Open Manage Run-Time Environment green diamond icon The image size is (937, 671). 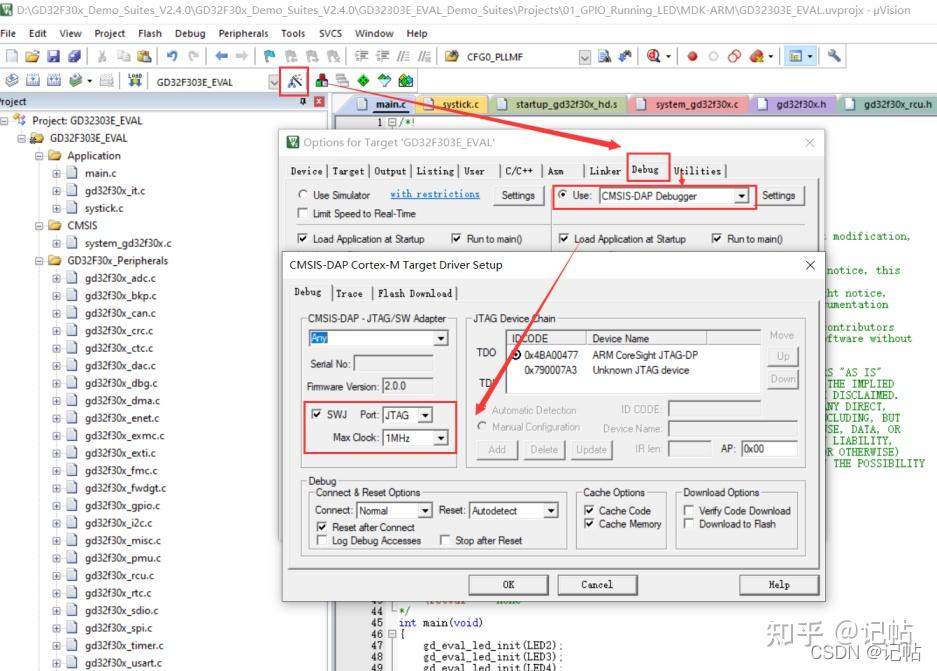(x=363, y=81)
